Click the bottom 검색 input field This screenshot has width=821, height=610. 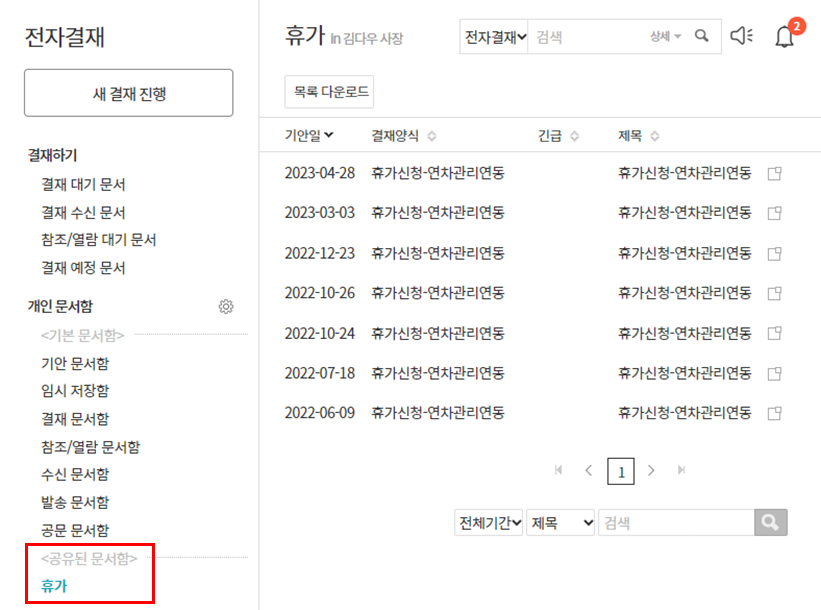tap(675, 522)
